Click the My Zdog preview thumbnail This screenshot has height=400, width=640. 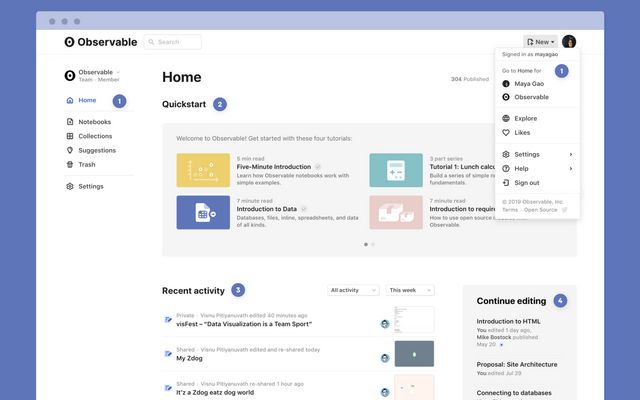[x=414, y=354]
